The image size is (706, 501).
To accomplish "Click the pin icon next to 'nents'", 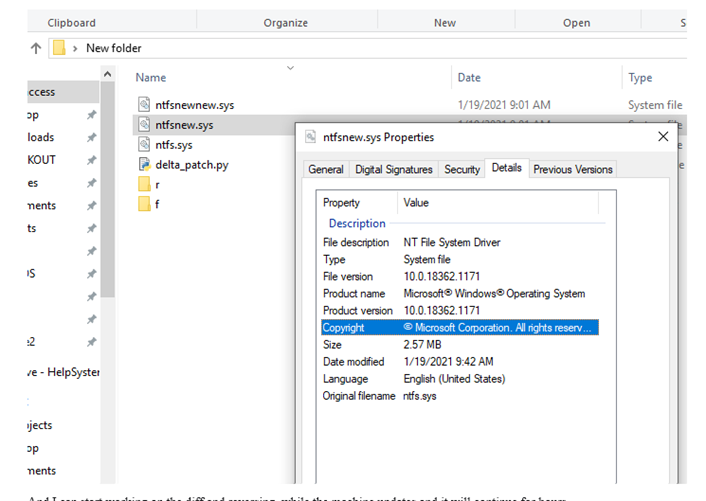I will (91, 205).
